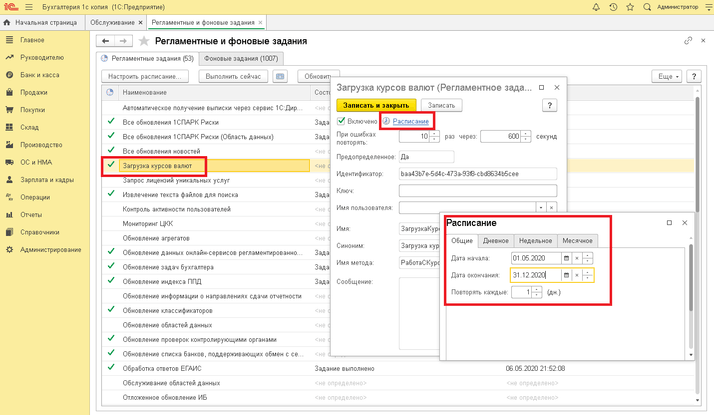Go back with left arrow button
714x415 pixels.
click(x=105, y=41)
